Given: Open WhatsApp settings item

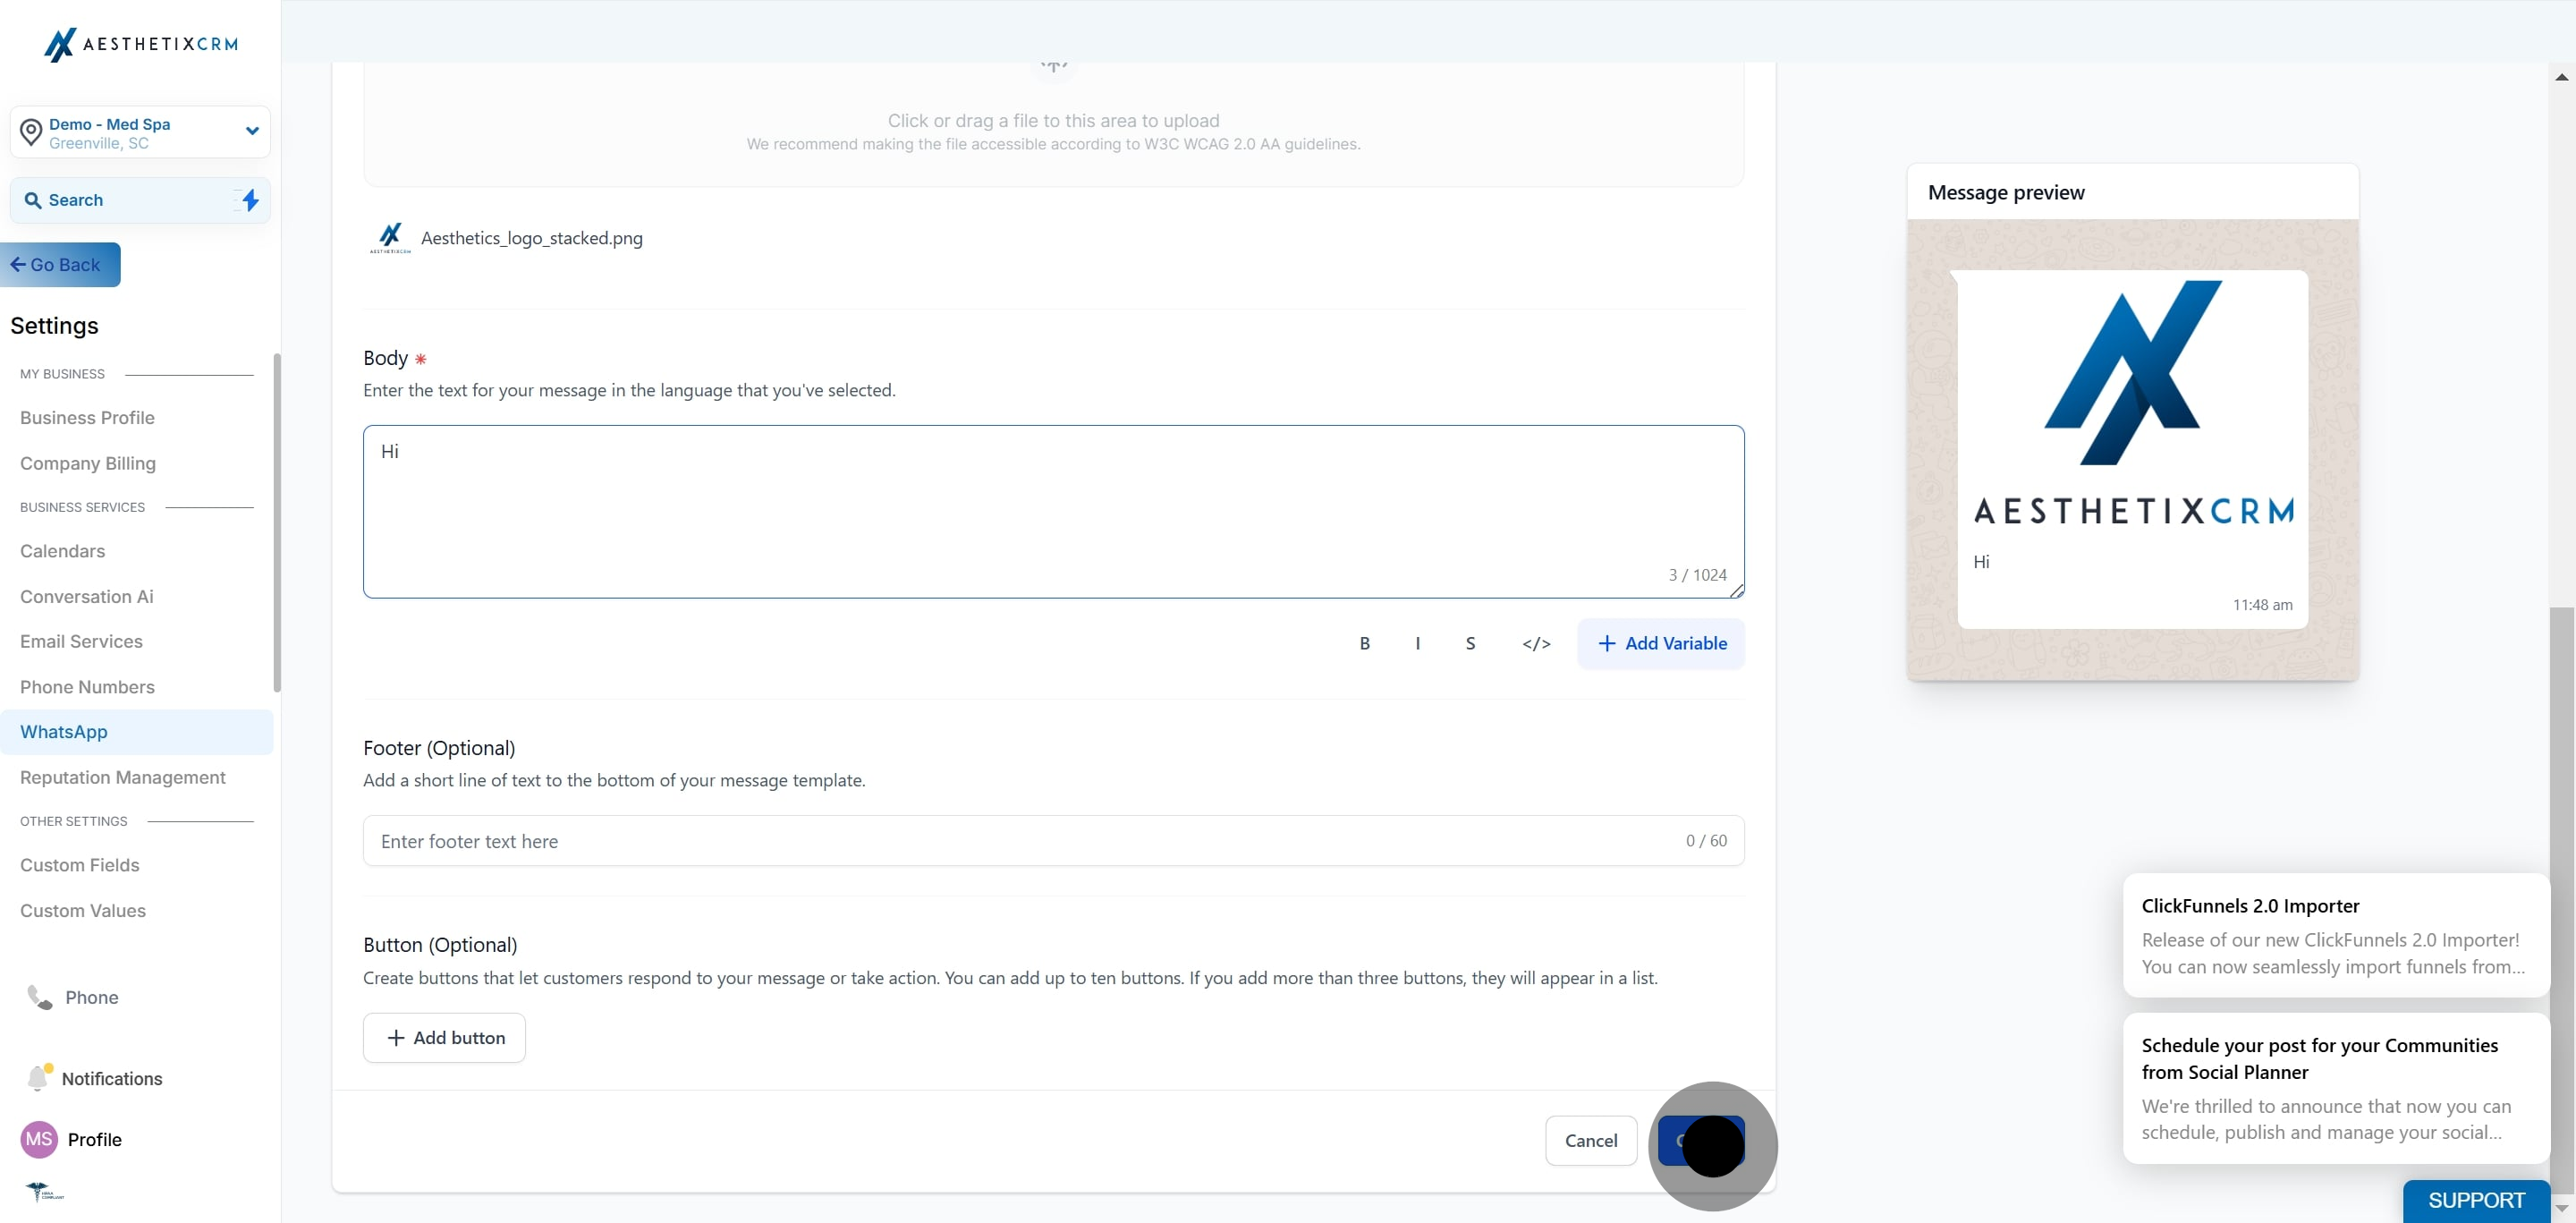Looking at the screenshot, I should (x=136, y=732).
